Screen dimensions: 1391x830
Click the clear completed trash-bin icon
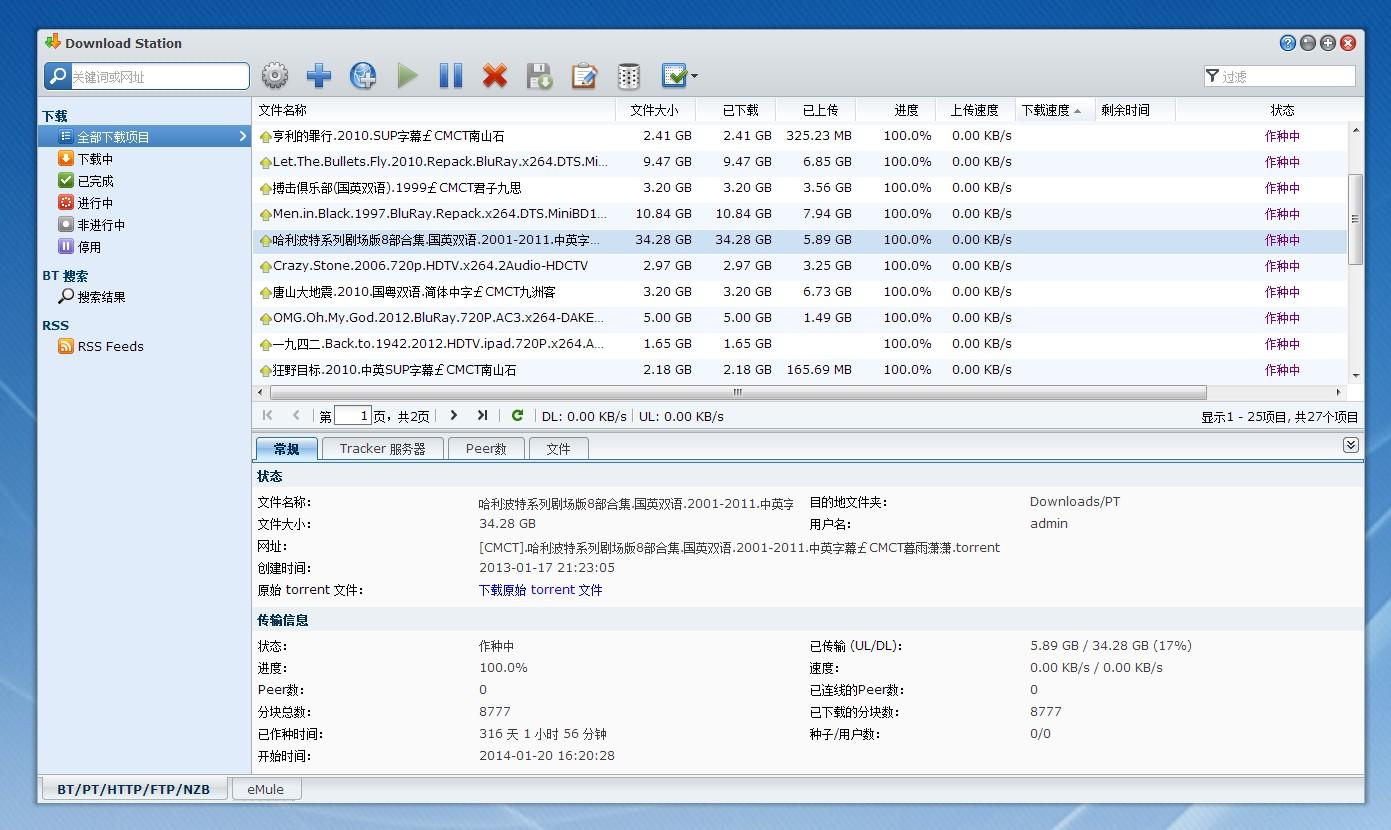[628, 75]
